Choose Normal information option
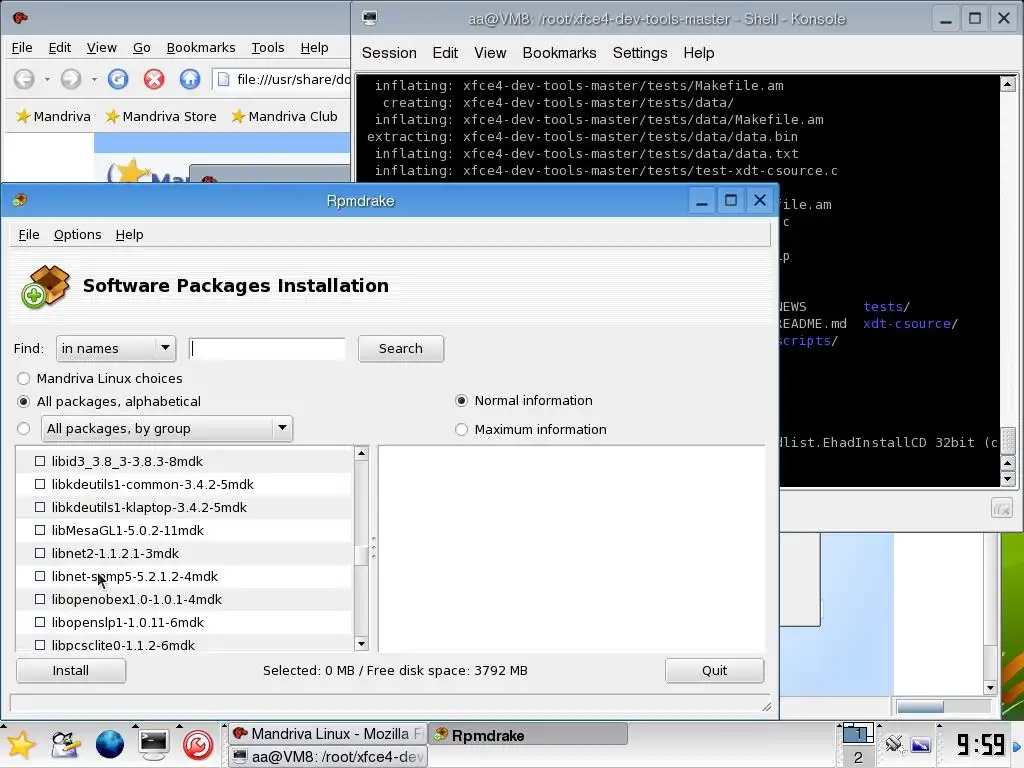1024x768 pixels. (x=461, y=400)
